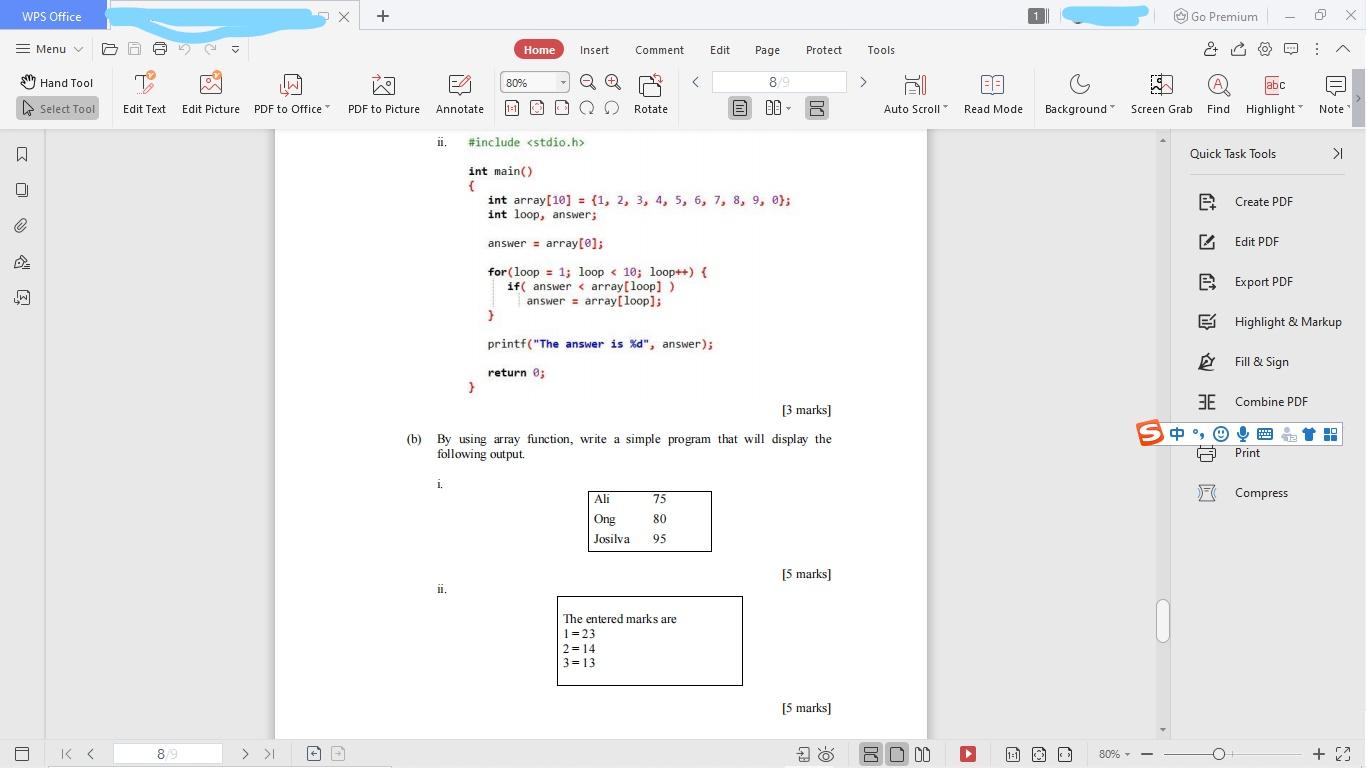This screenshot has height=768, width=1366.
Task: Launch Screen Grab tool
Action: coord(1161,94)
